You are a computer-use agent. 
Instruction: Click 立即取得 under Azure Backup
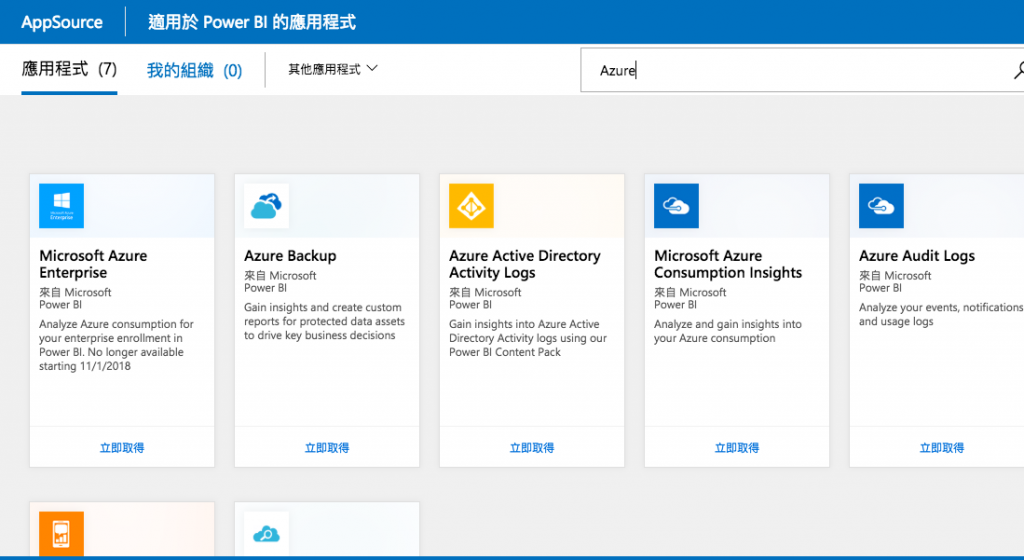point(327,448)
